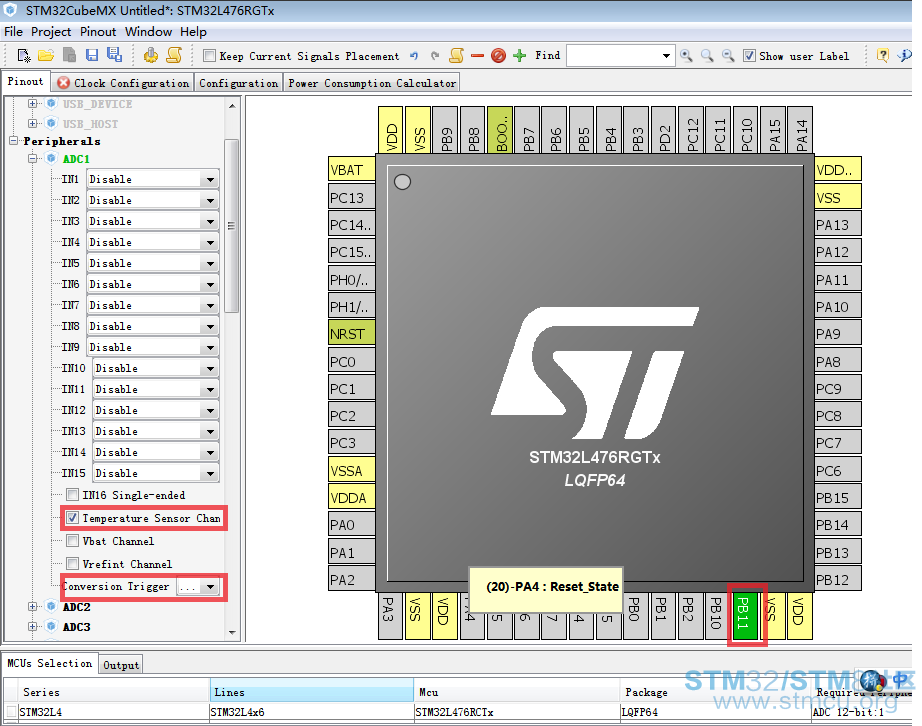Open the help question mark icon
The width and height of the screenshot is (922, 726).
[883, 56]
